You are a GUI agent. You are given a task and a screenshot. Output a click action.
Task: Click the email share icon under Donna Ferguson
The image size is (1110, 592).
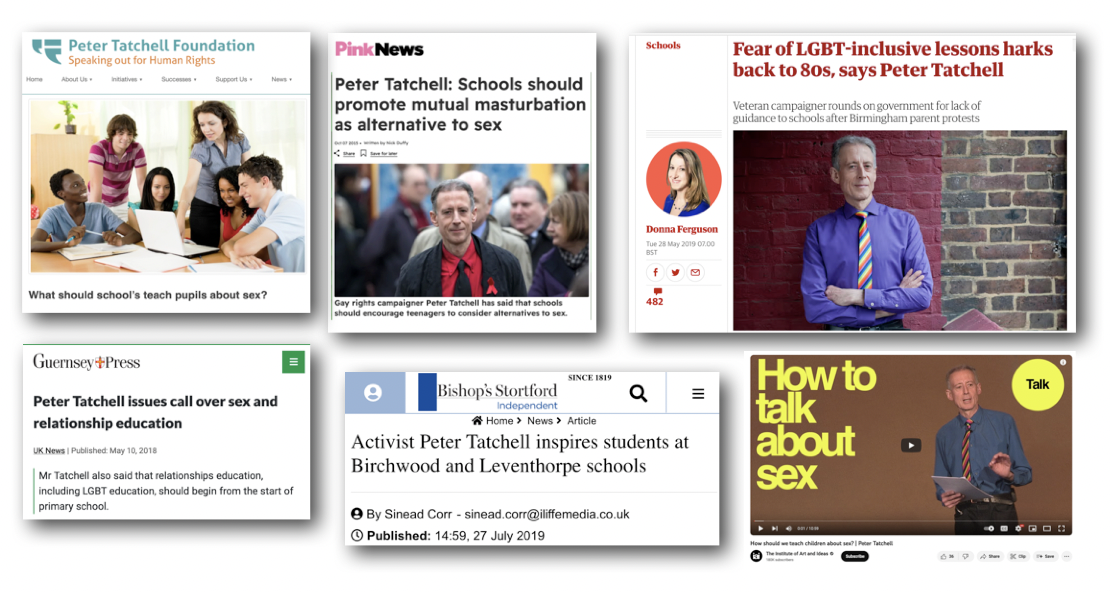click(x=696, y=272)
